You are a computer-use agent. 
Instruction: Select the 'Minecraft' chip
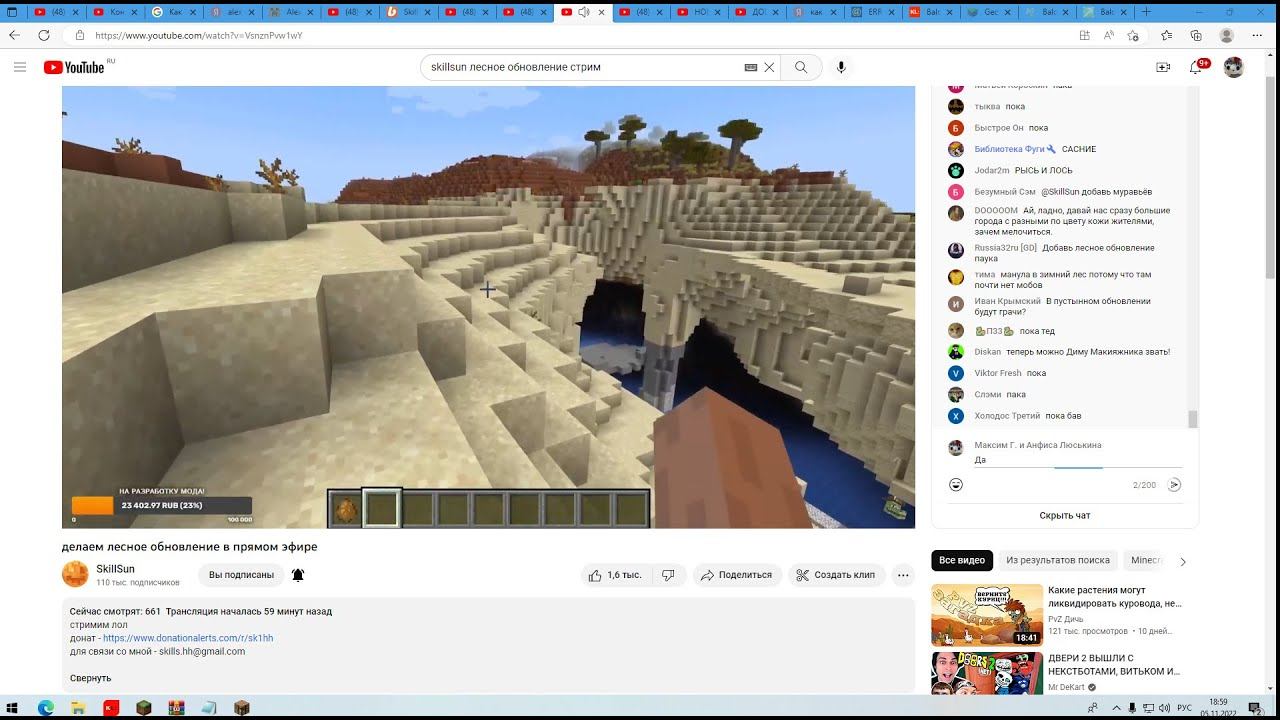click(1146, 561)
